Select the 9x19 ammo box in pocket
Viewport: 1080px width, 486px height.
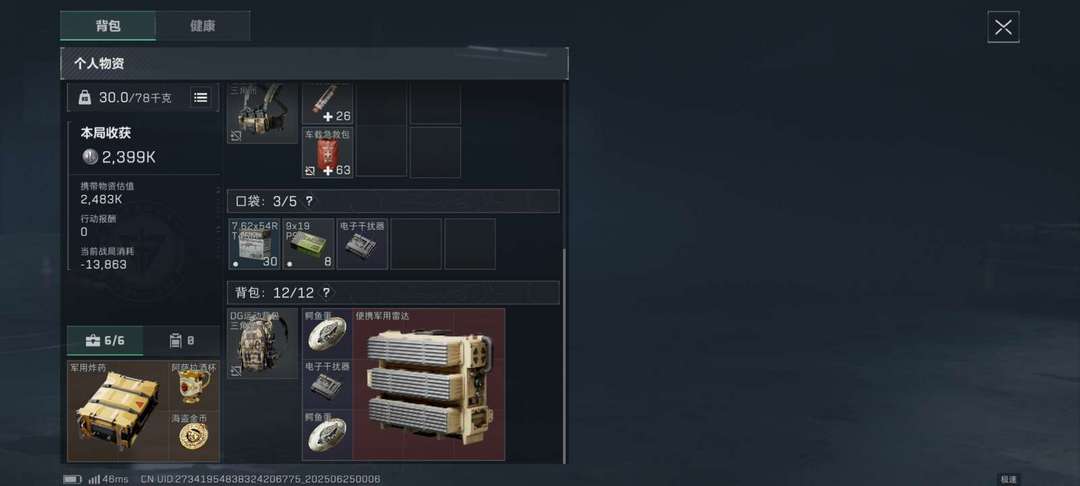(308, 244)
